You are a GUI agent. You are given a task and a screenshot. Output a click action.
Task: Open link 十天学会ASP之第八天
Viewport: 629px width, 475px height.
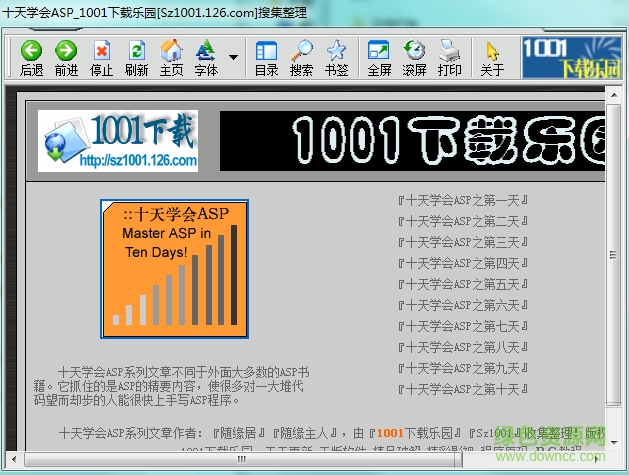pyautogui.click(x=463, y=347)
